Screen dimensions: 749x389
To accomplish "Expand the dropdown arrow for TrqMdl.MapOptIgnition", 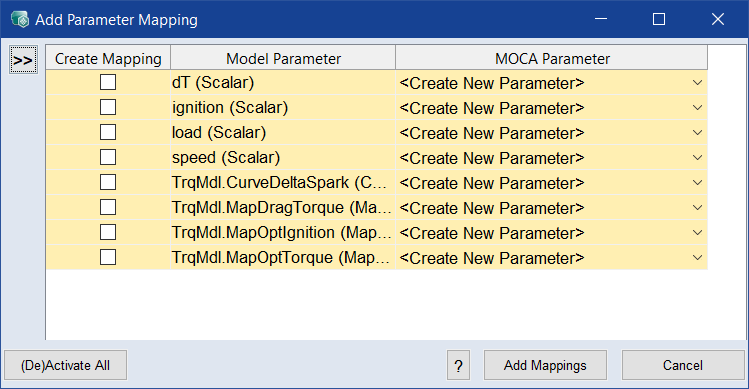I will 697,233.
